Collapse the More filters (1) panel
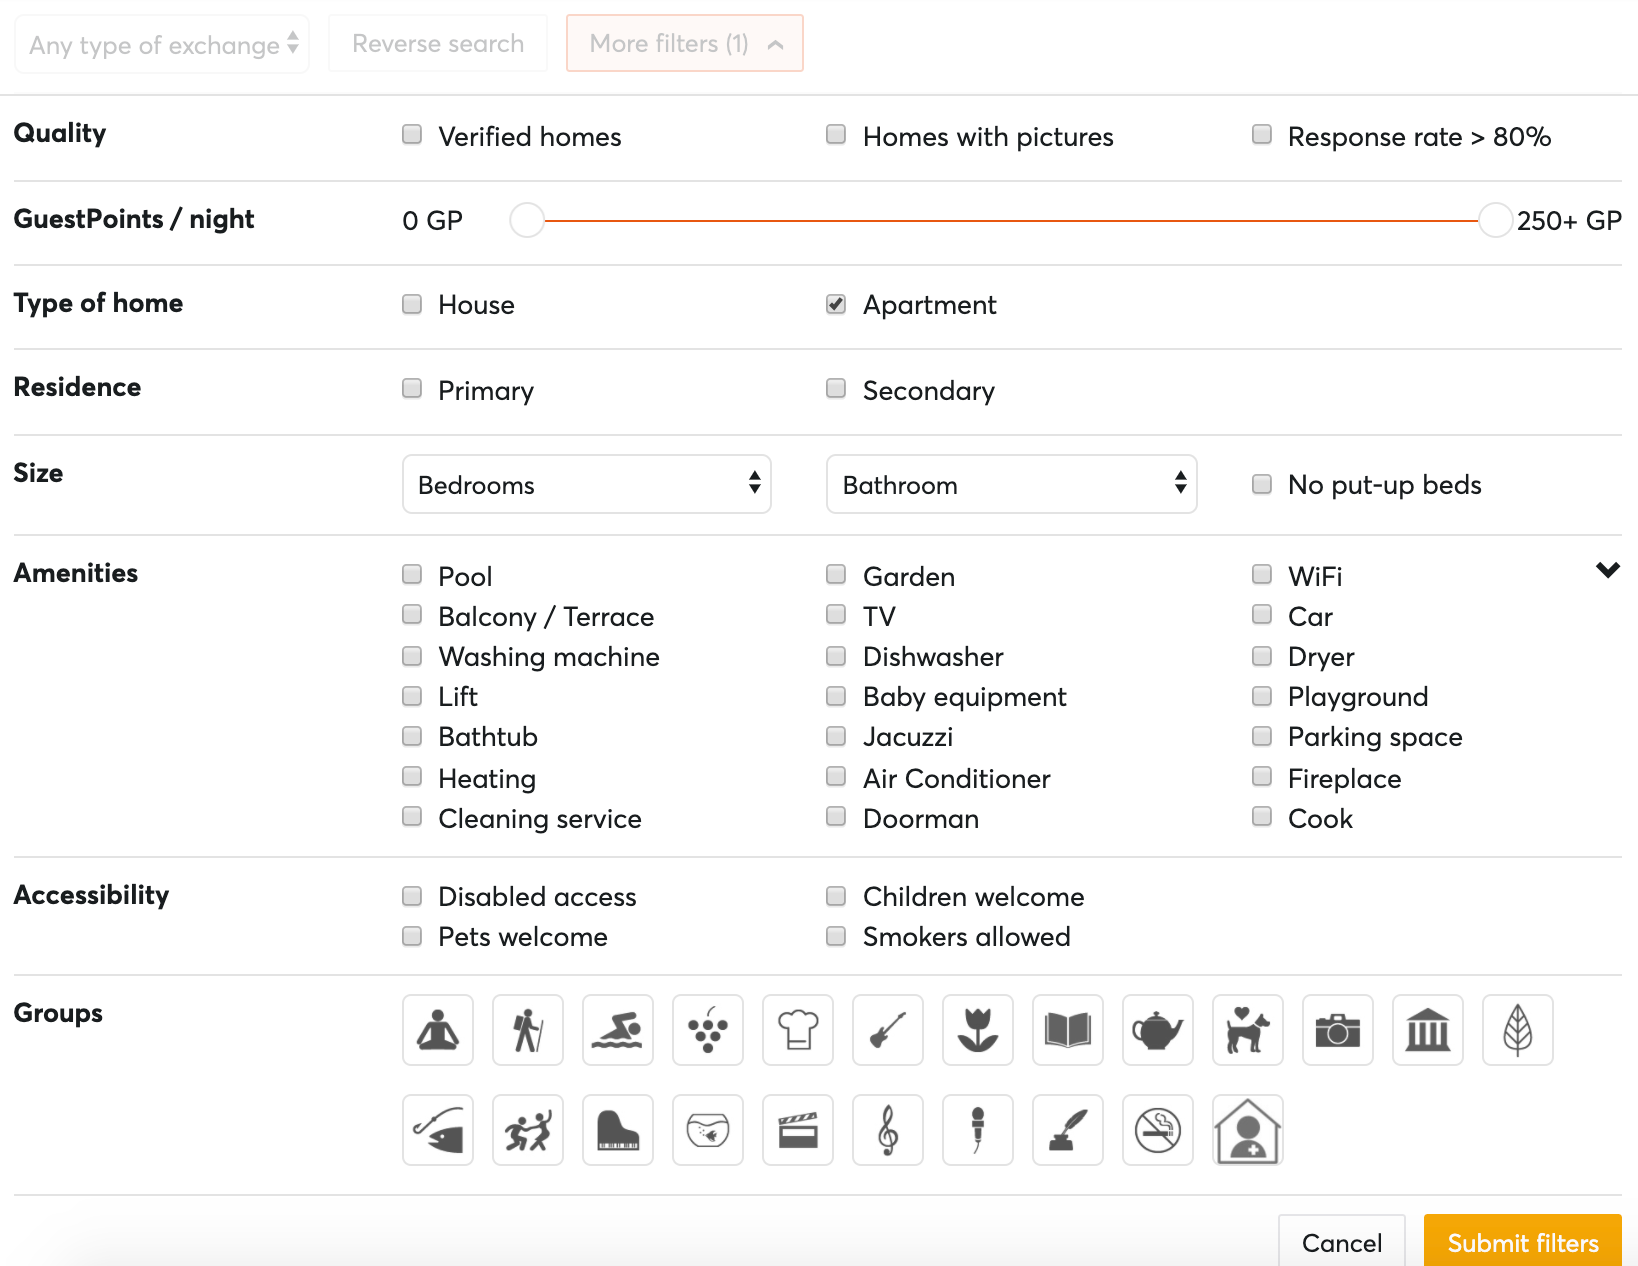Screen dimensions: 1638x1266 pyautogui.click(x=684, y=44)
